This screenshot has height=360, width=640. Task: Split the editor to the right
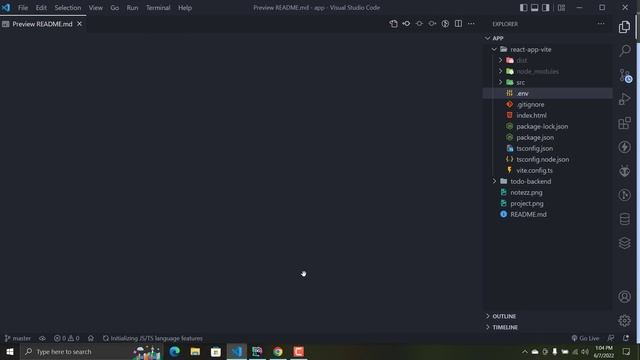tap(458, 24)
